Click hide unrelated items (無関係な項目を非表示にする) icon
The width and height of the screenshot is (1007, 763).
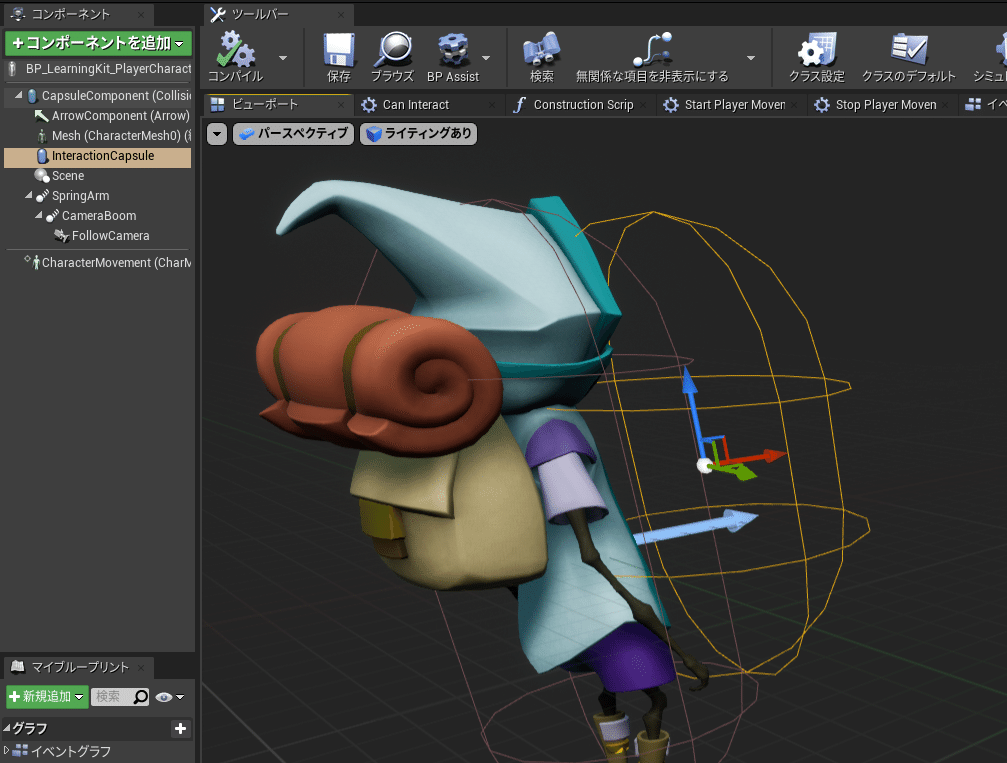pyautogui.click(x=652, y=50)
